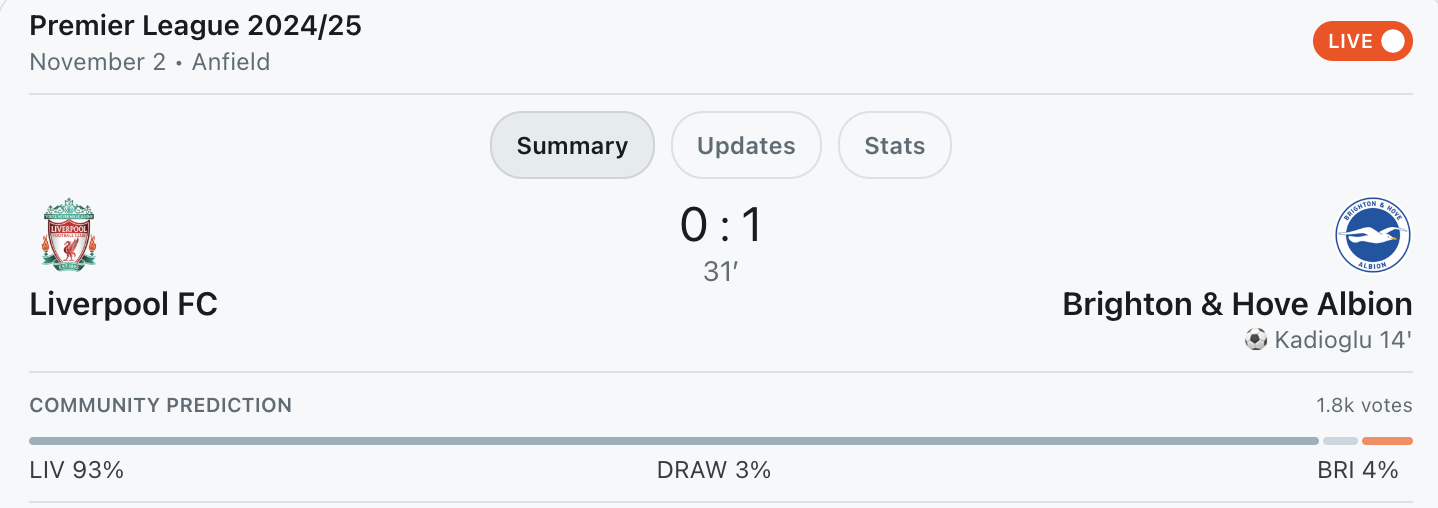Select the orange Brighton prediction segment
This screenshot has height=508, width=1438.
click(x=1387, y=440)
